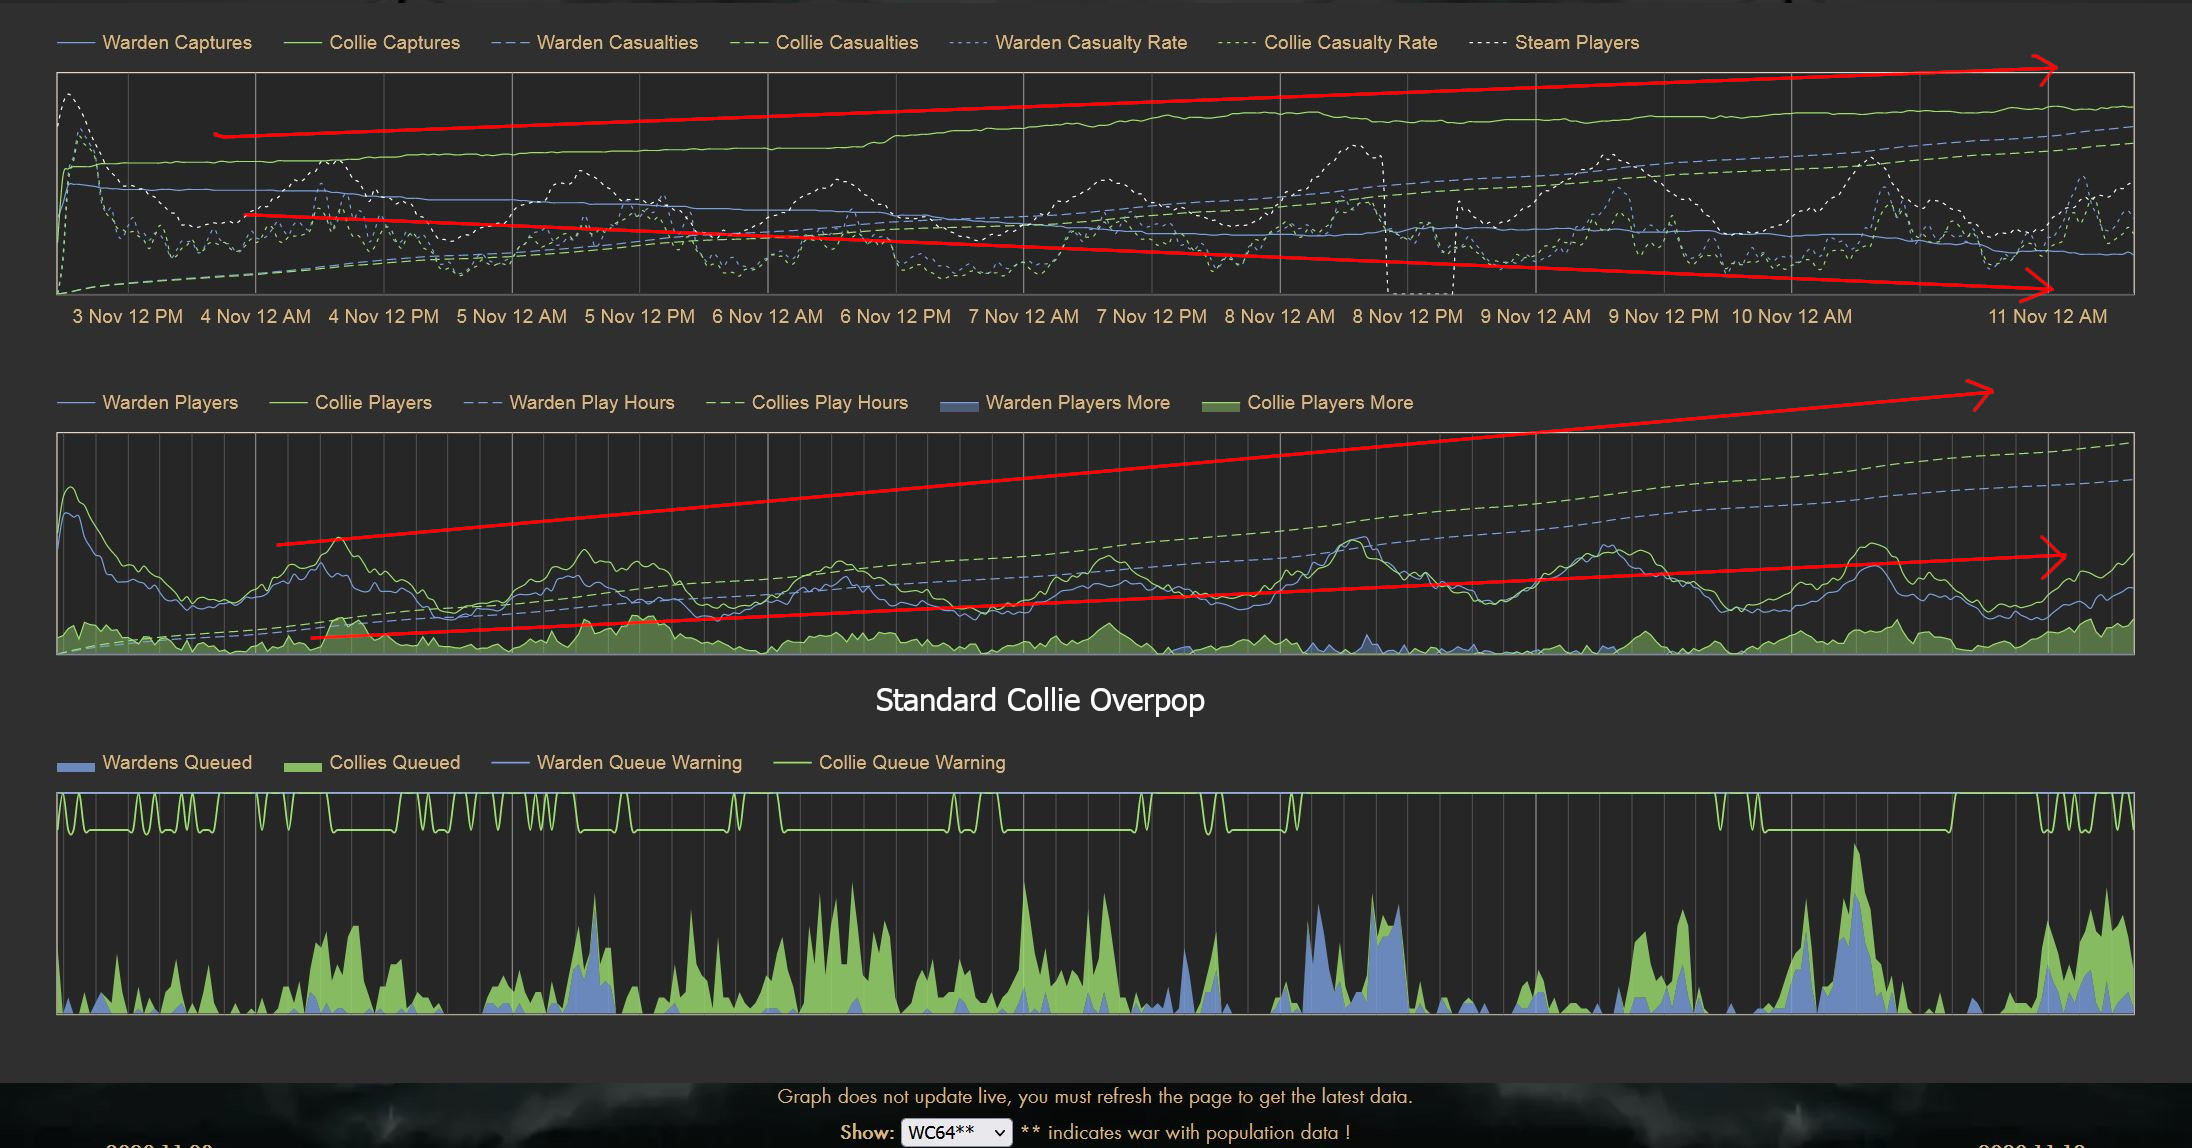Toggle Collie Captures series visibility
Viewport: 2192px width, 1148px height.
(x=394, y=43)
